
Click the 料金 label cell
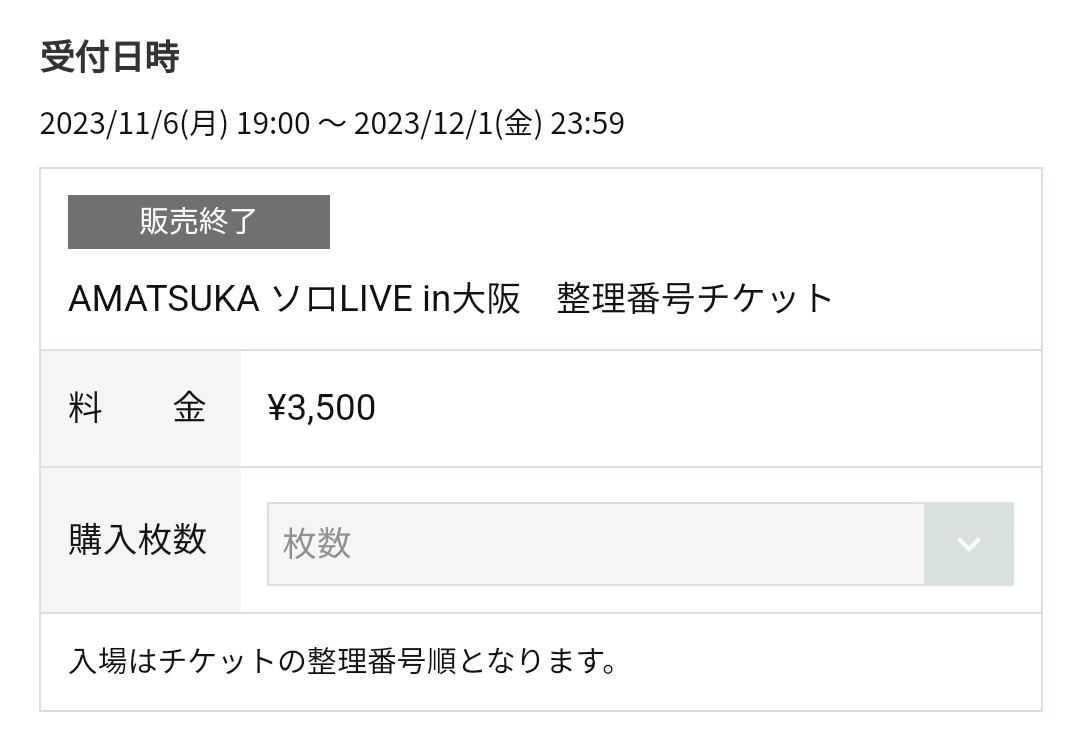pyautogui.click(x=140, y=408)
